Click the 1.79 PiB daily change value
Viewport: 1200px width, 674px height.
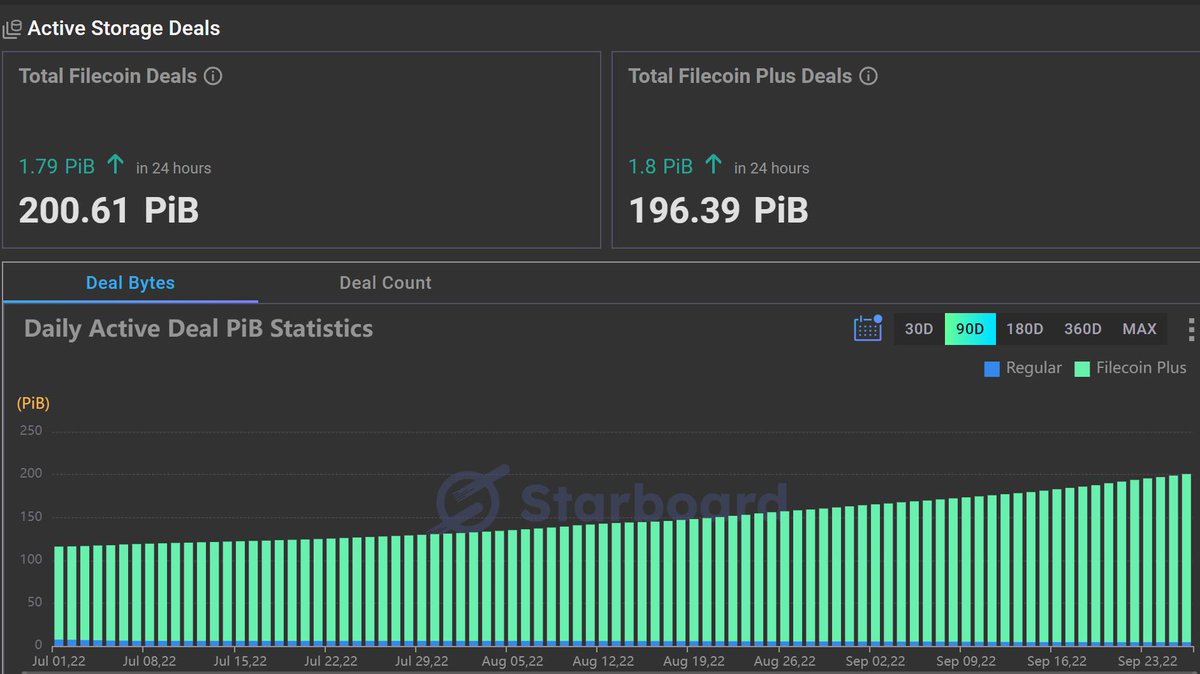coord(57,166)
